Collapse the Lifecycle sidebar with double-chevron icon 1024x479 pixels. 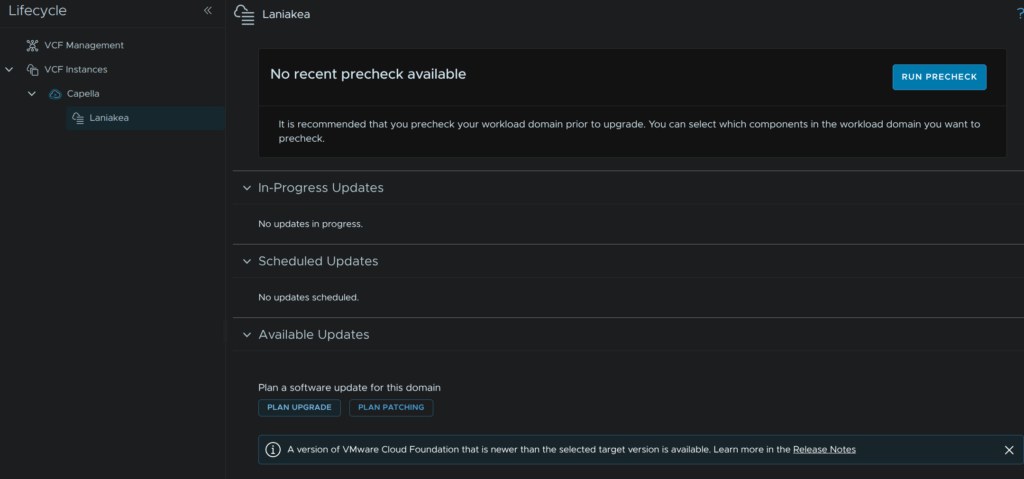[208, 11]
